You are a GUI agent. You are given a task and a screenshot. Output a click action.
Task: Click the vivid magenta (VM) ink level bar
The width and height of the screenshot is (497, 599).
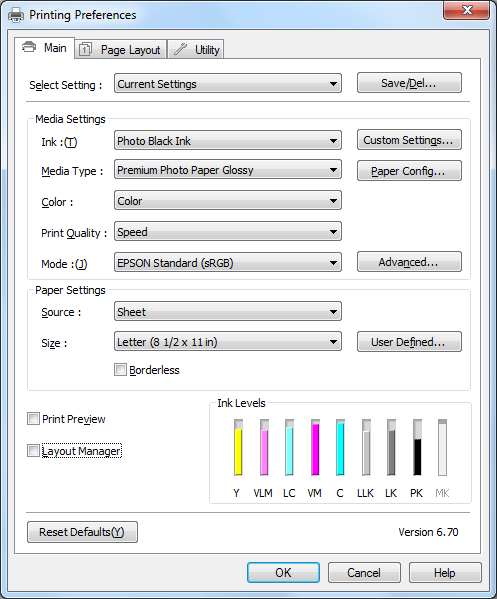tap(315, 447)
